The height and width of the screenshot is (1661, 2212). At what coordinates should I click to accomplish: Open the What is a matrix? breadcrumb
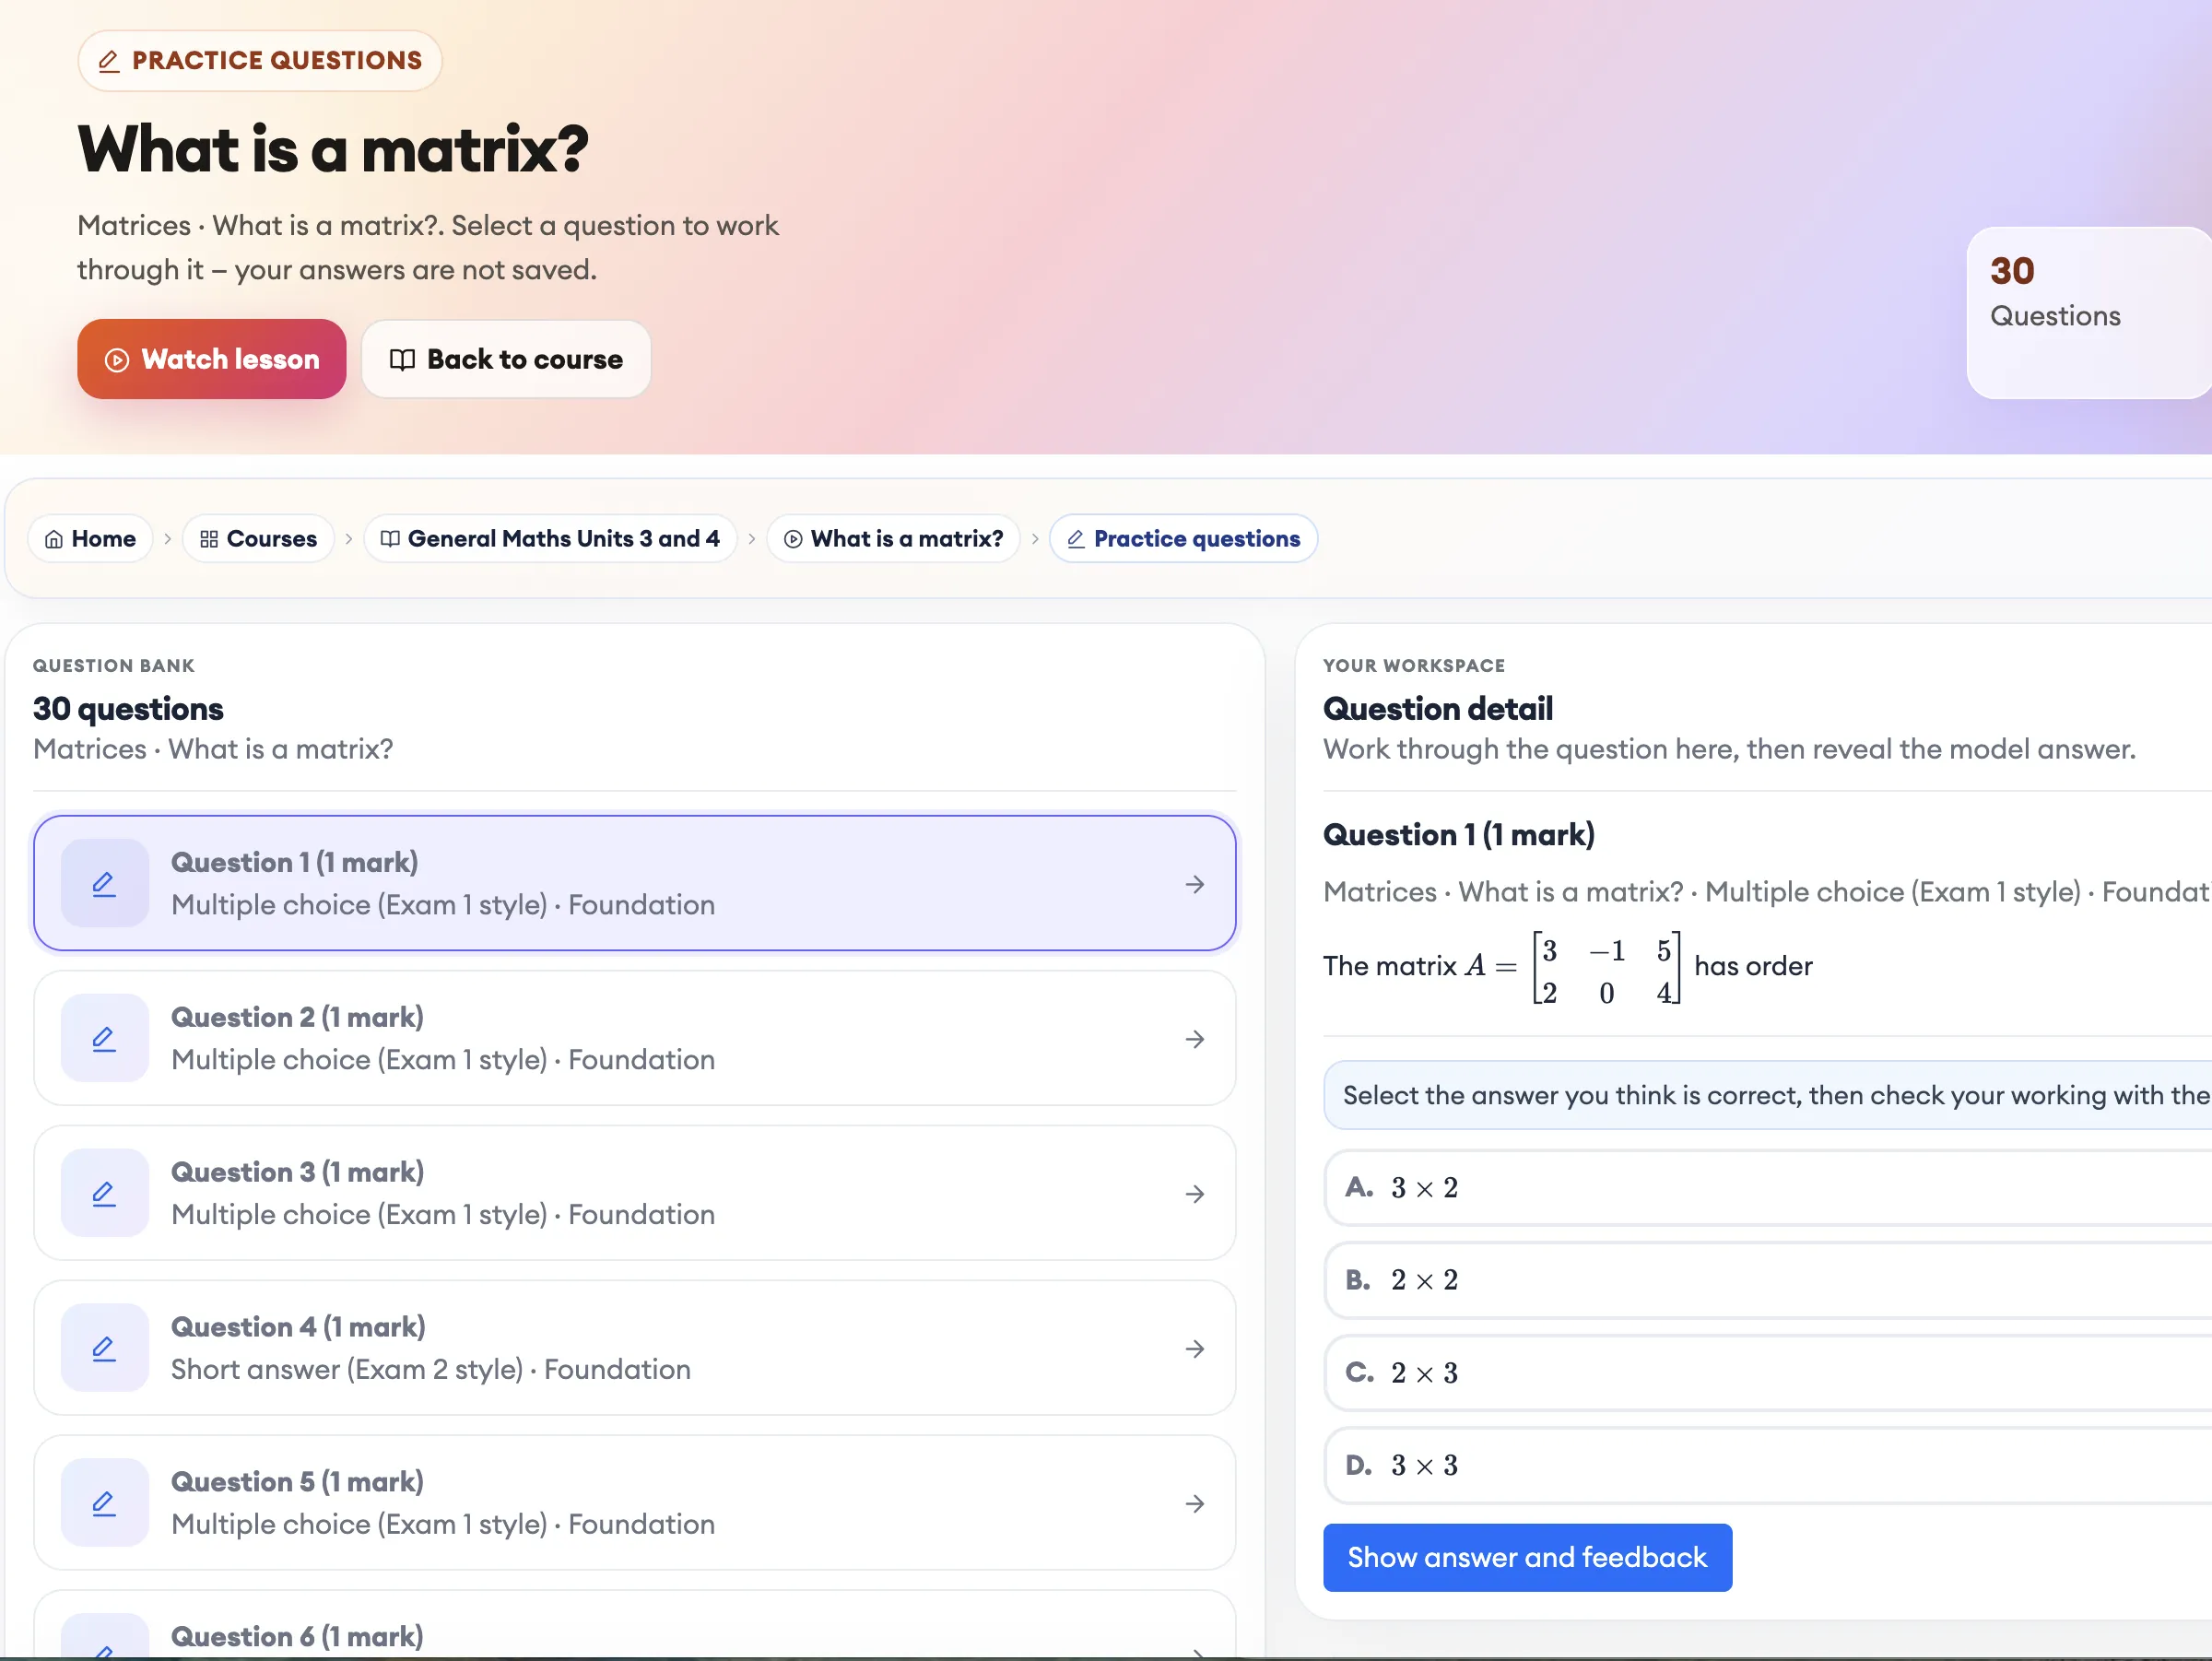click(x=893, y=540)
